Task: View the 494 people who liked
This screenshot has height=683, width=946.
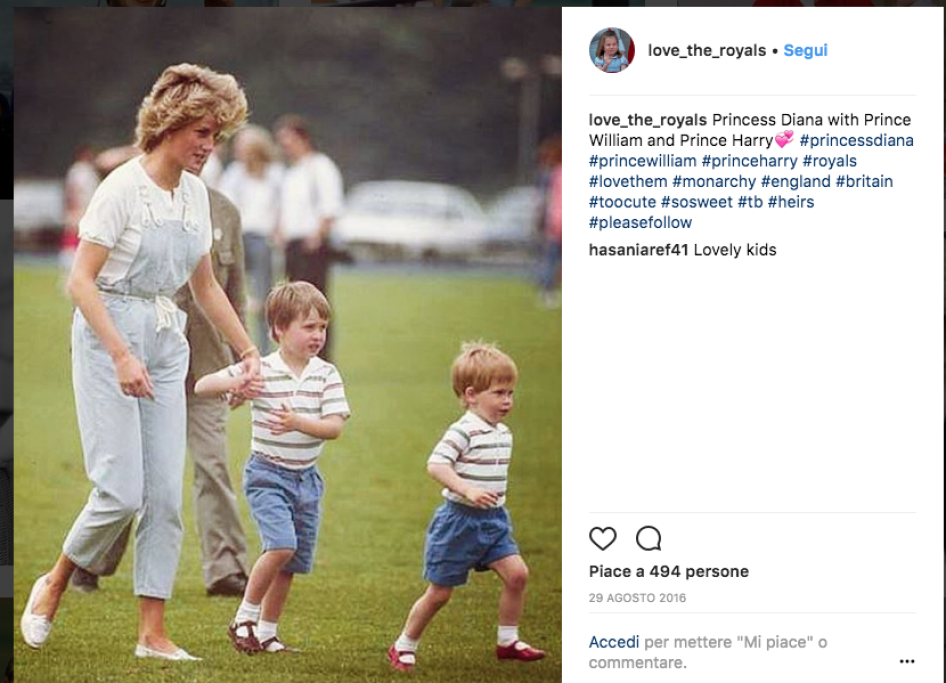Action: coord(668,571)
